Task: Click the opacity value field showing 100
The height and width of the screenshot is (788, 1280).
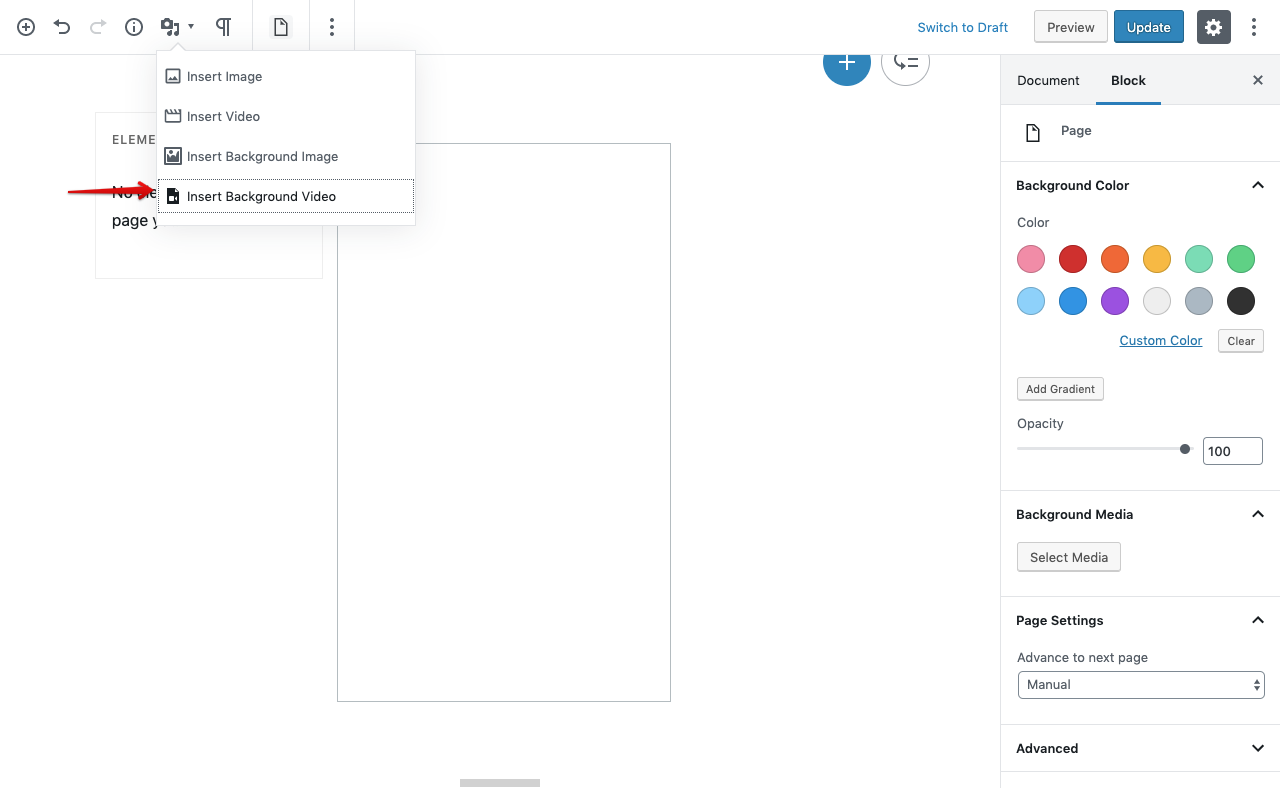Action: click(1233, 451)
